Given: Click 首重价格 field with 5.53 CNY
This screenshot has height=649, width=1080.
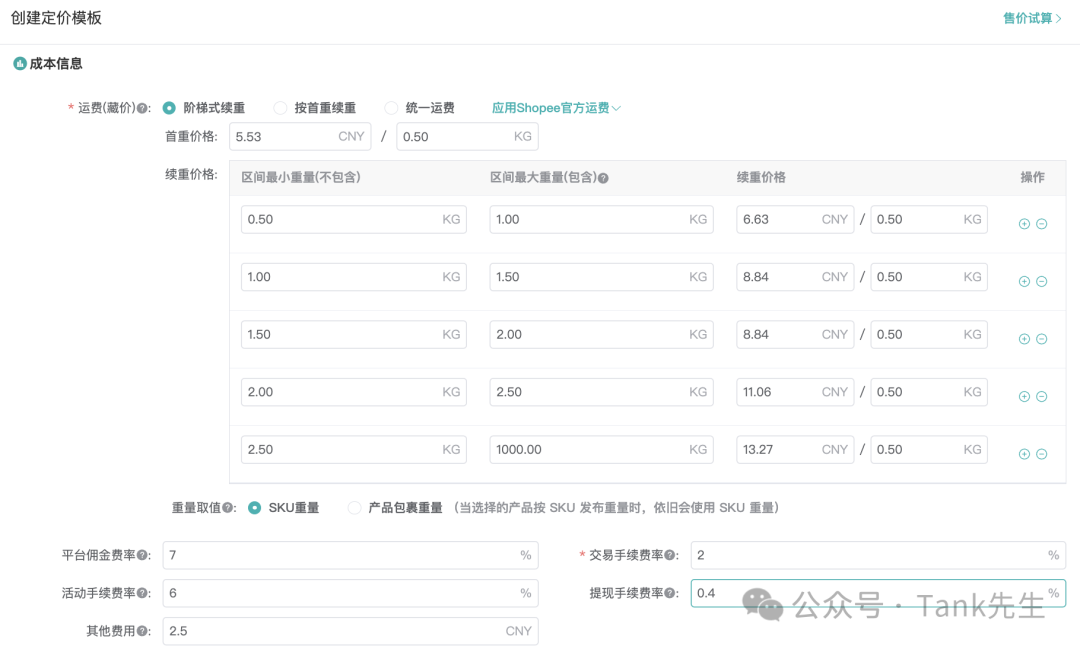Looking at the screenshot, I should coord(300,136).
